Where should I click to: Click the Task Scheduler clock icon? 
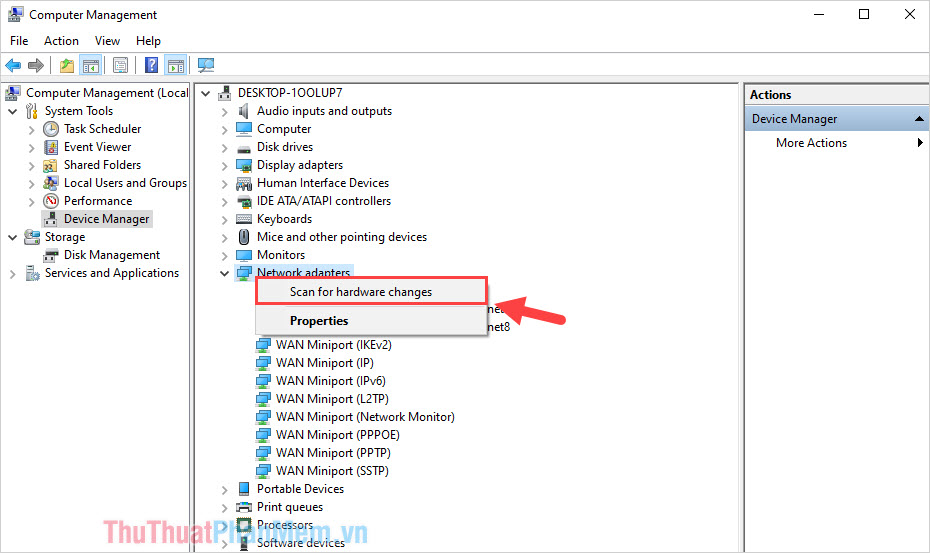[51, 129]
